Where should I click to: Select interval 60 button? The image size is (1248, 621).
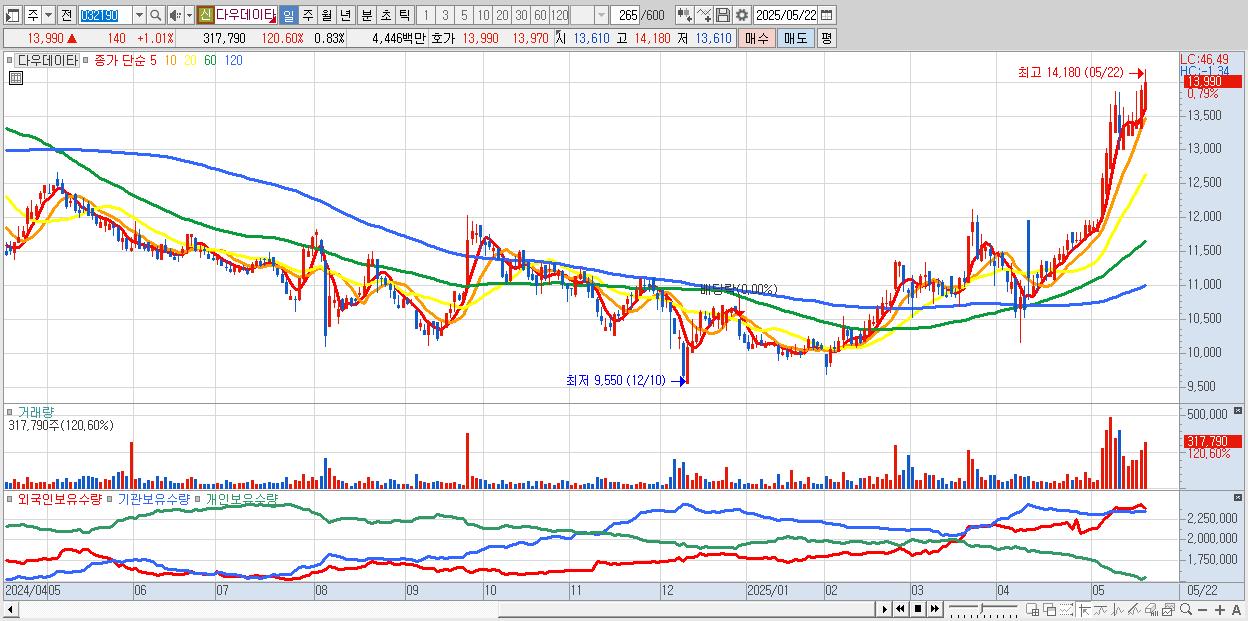pos(540,15)
